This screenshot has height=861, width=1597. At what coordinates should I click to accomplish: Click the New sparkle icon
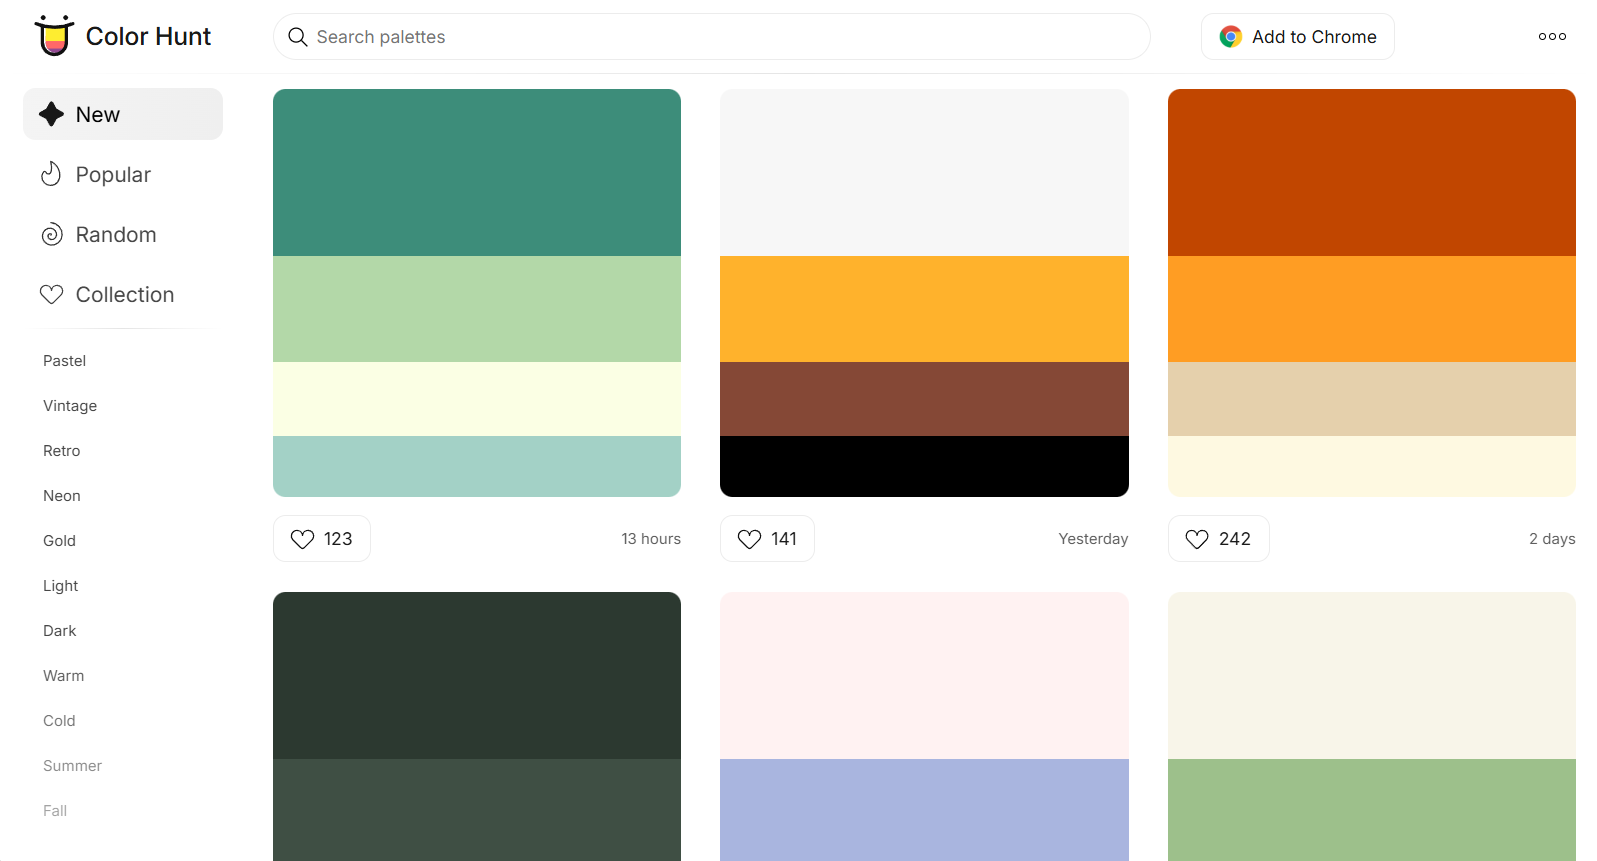point(51,114)
